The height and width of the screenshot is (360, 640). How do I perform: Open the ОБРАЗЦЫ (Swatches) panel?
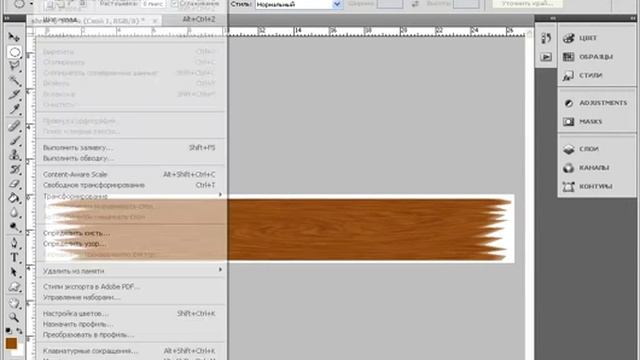597,57
